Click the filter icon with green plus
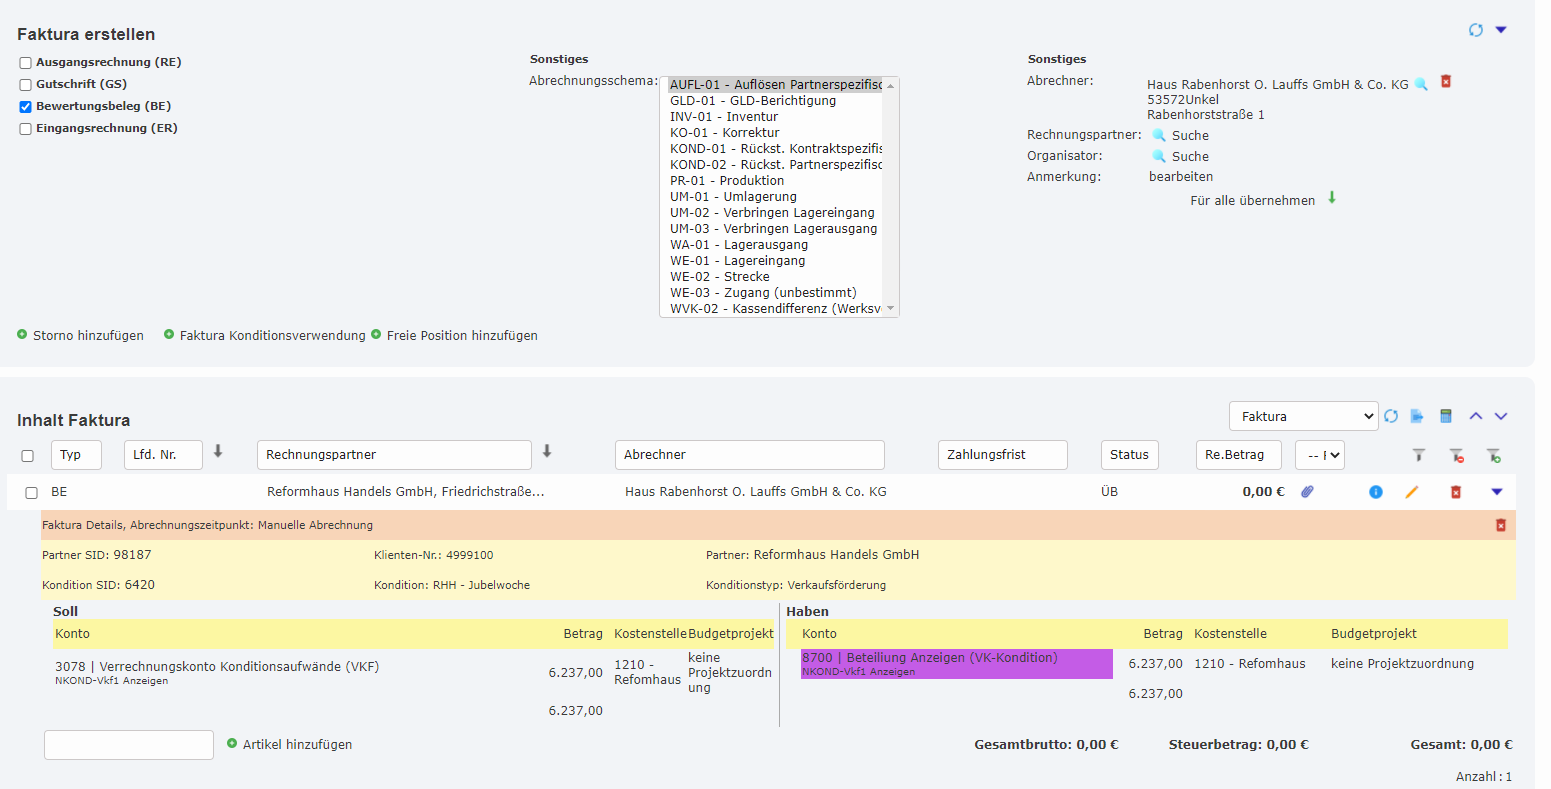The width and height of the screenshot is (1551, 789). 1493,455
